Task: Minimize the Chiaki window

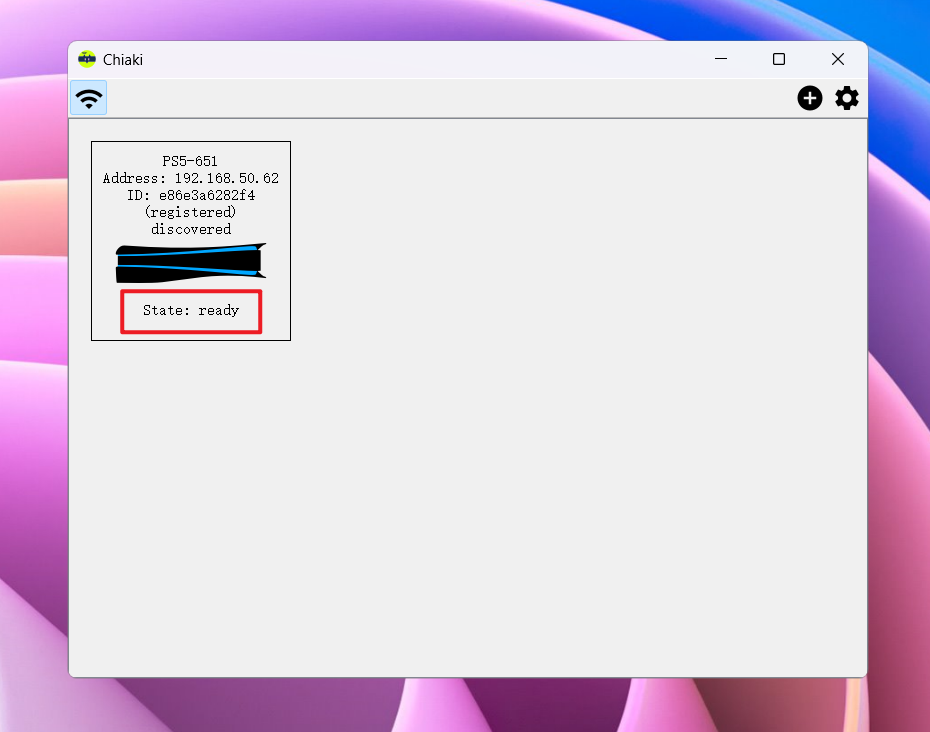Action: tap(721, 59)
